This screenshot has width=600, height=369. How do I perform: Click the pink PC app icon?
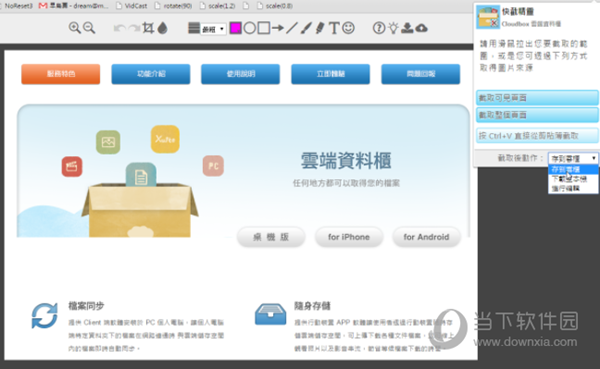(x=213, y=166)
